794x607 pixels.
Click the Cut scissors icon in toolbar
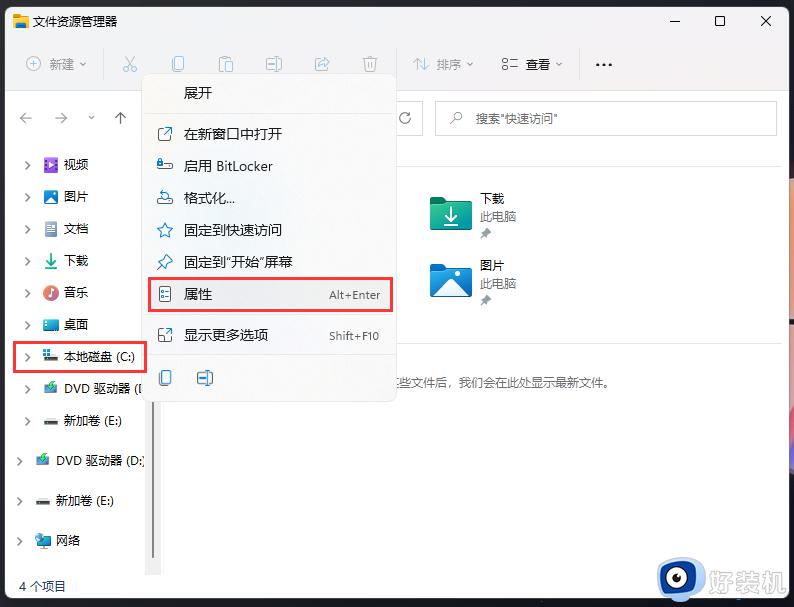(130, 64)
